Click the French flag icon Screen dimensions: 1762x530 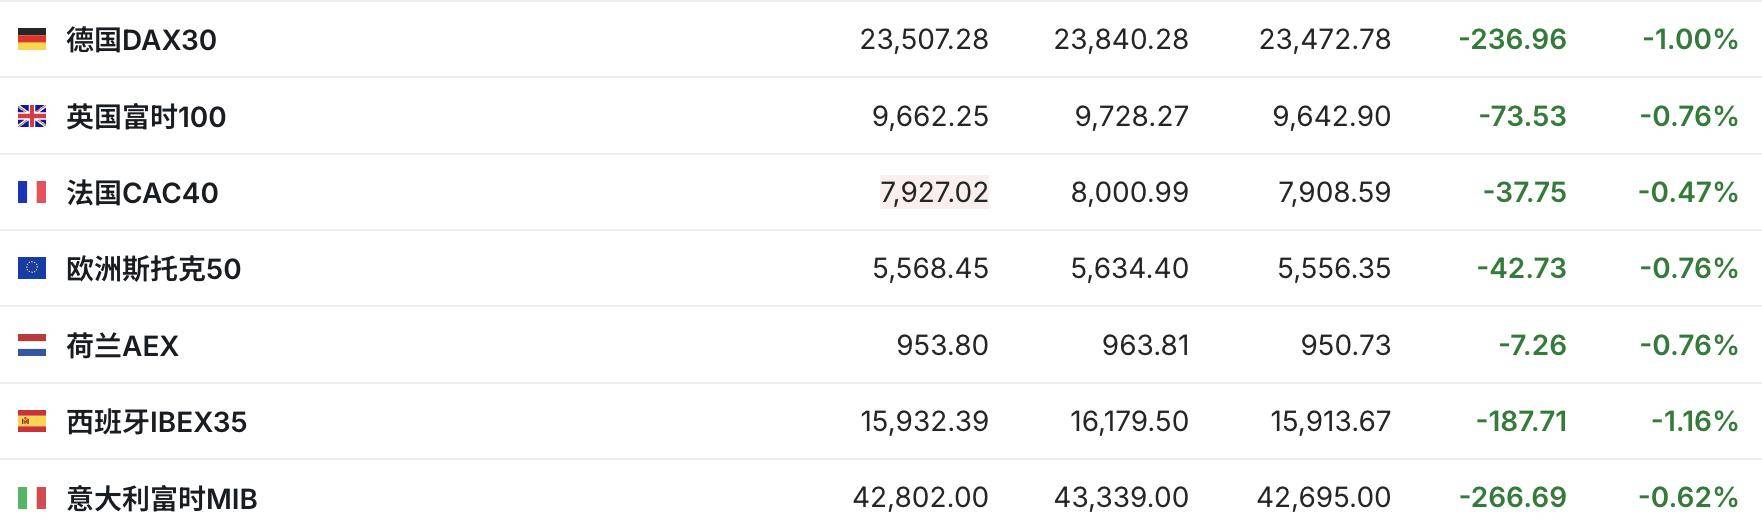click(x=32, y=192)
